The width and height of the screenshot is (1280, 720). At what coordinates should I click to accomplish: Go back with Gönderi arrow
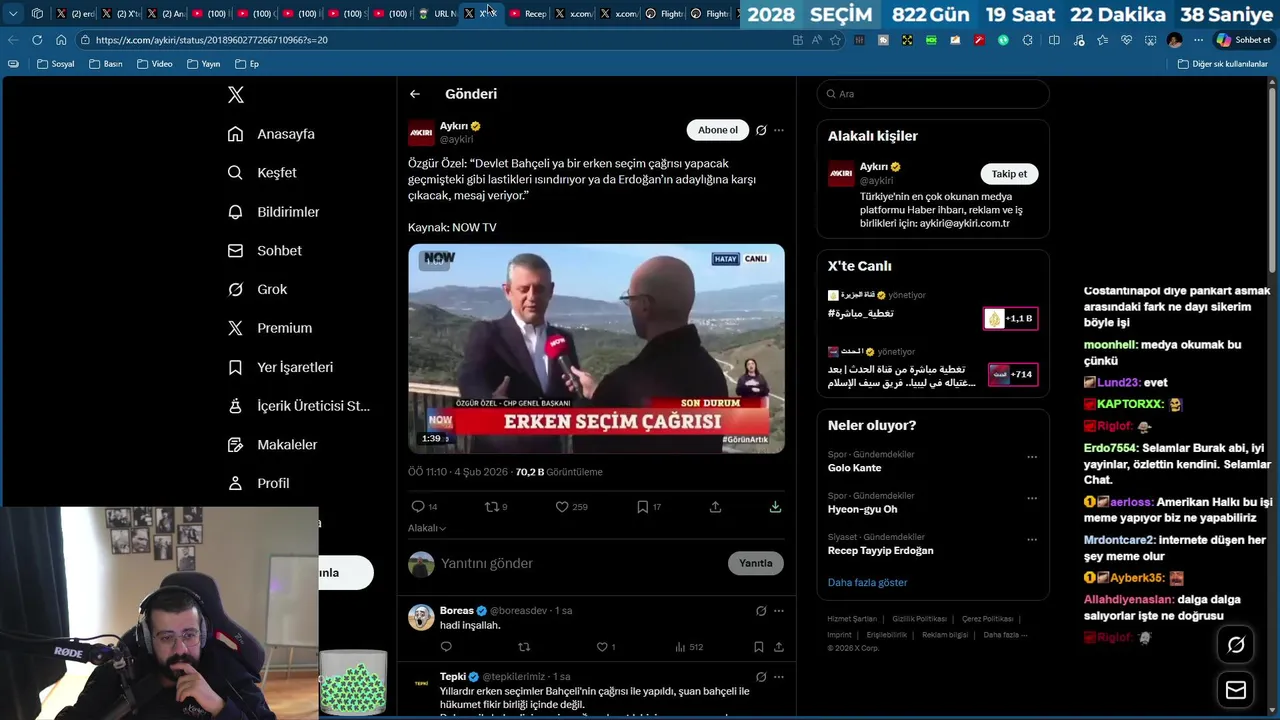coord(415,94)
